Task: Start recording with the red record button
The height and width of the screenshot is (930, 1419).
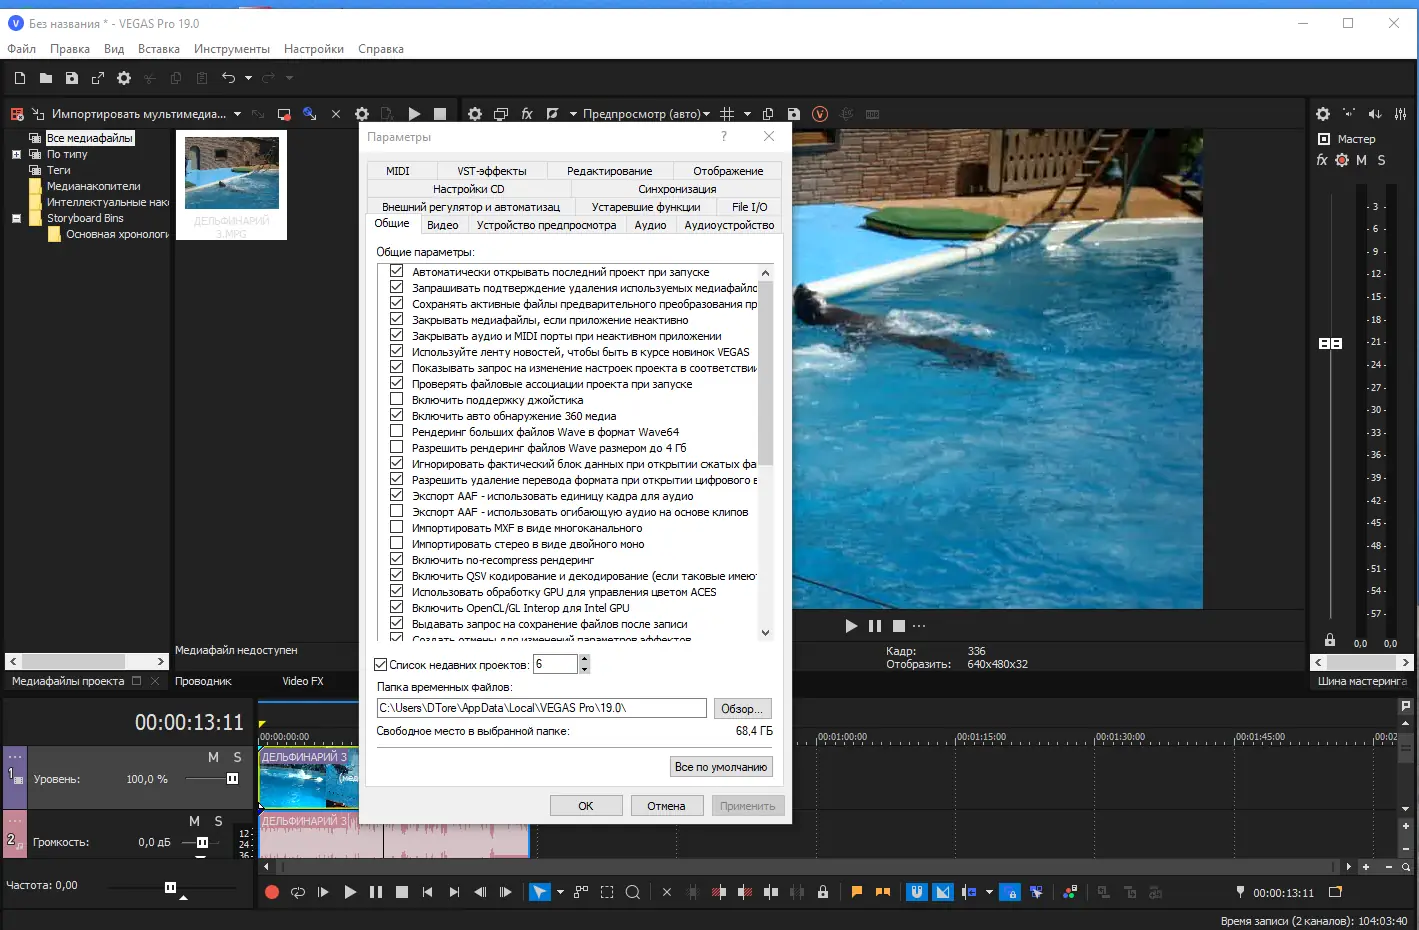Action: (x=271, y=892)
